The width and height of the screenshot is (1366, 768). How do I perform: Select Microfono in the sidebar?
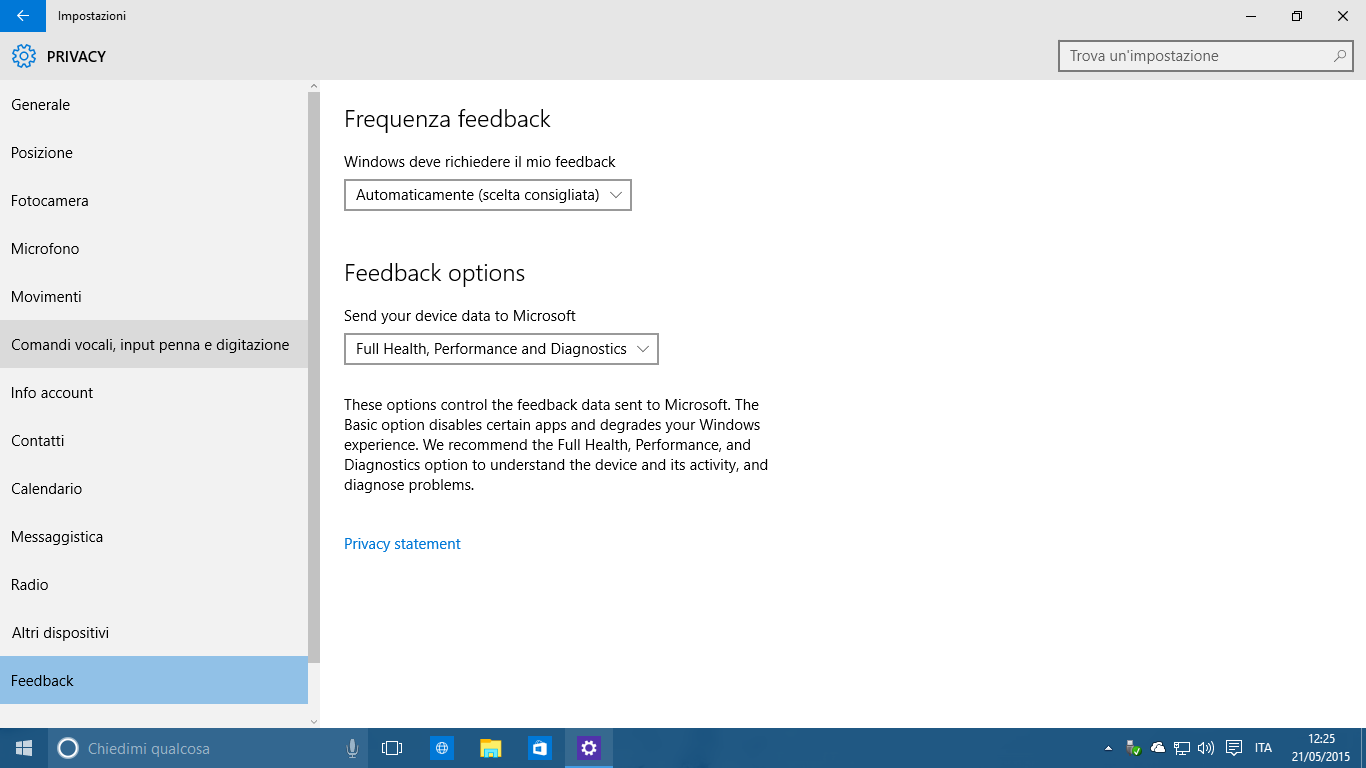point(154,249)
